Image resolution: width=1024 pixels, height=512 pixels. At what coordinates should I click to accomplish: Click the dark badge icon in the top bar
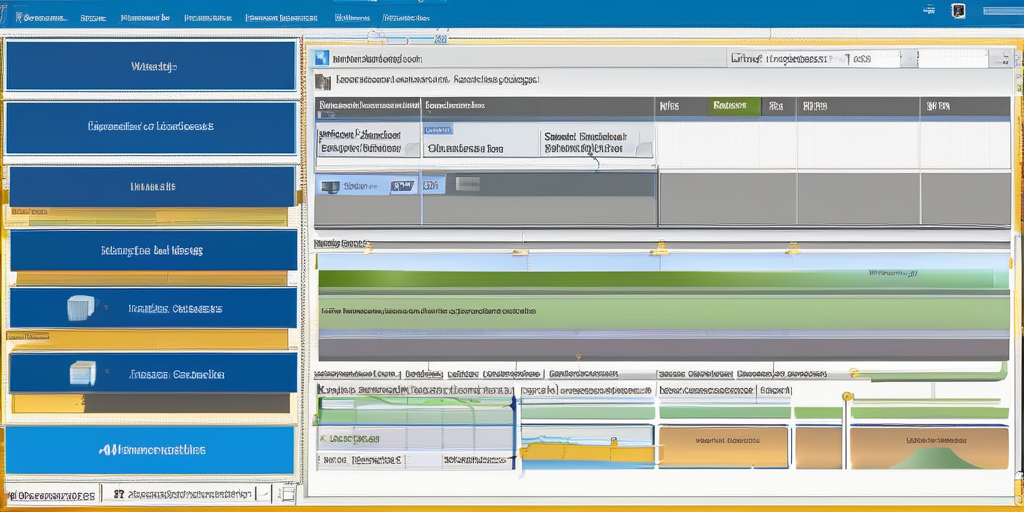[958, 10]
